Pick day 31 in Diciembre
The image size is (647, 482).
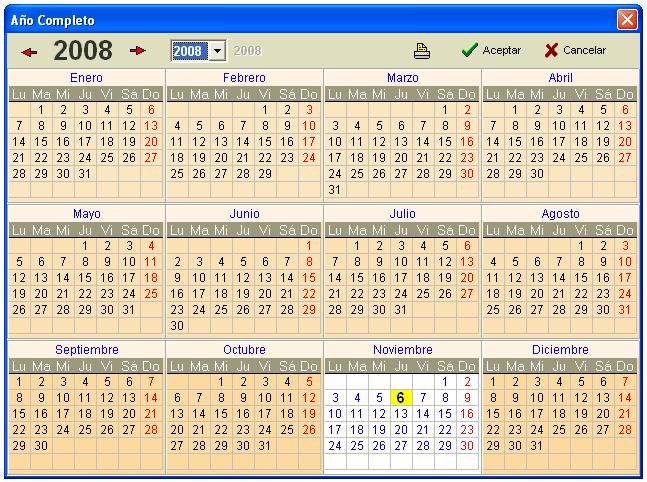pyautogui.click(x=537, y=446)
